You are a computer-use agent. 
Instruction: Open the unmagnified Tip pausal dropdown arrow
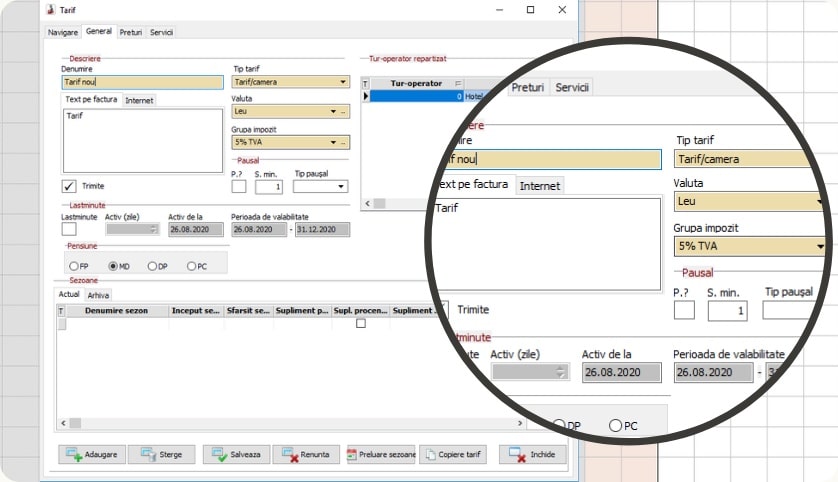(341, 186)
